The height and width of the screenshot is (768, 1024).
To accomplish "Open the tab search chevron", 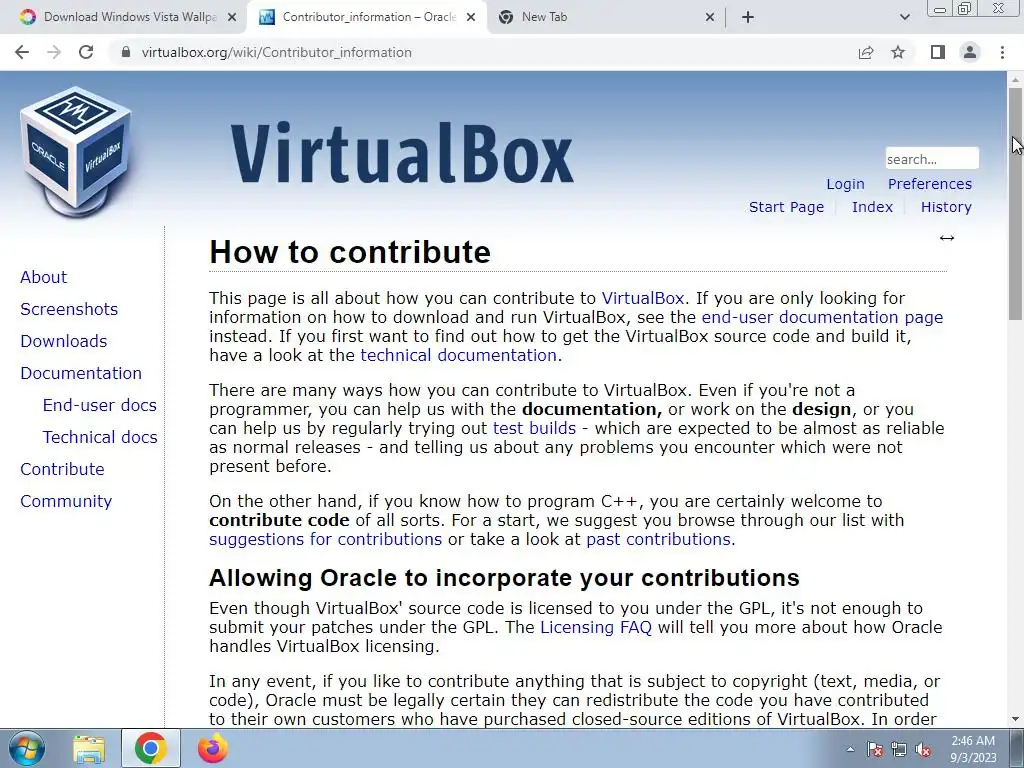I will 904,18.
